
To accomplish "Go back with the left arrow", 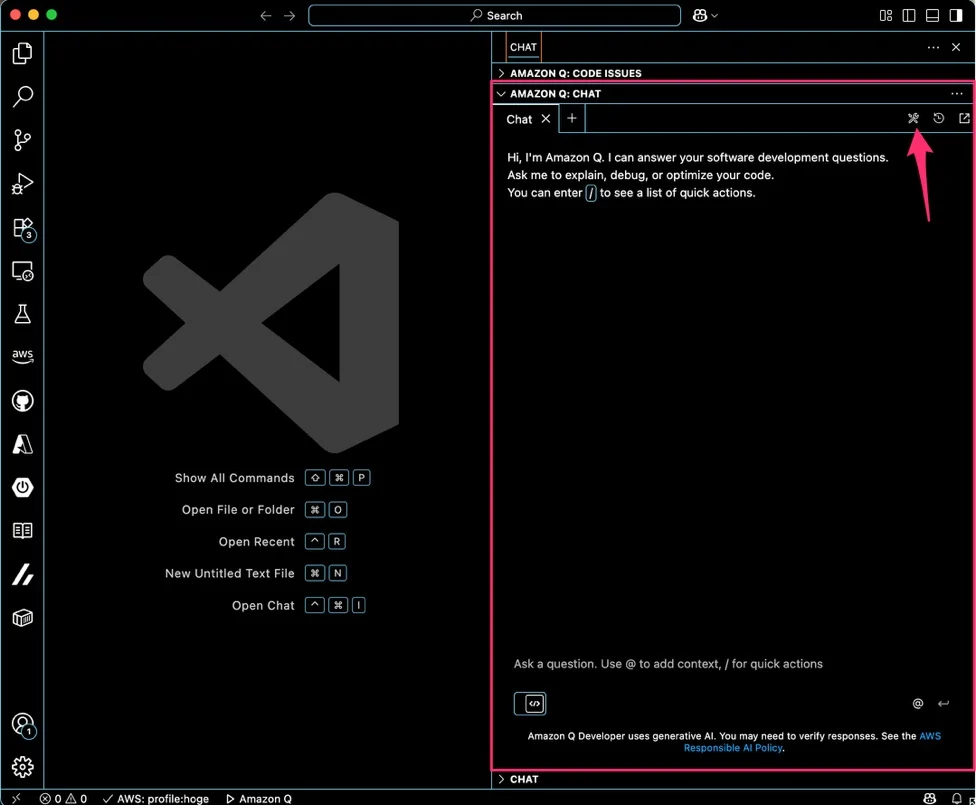I will click(x=266, y=16).
